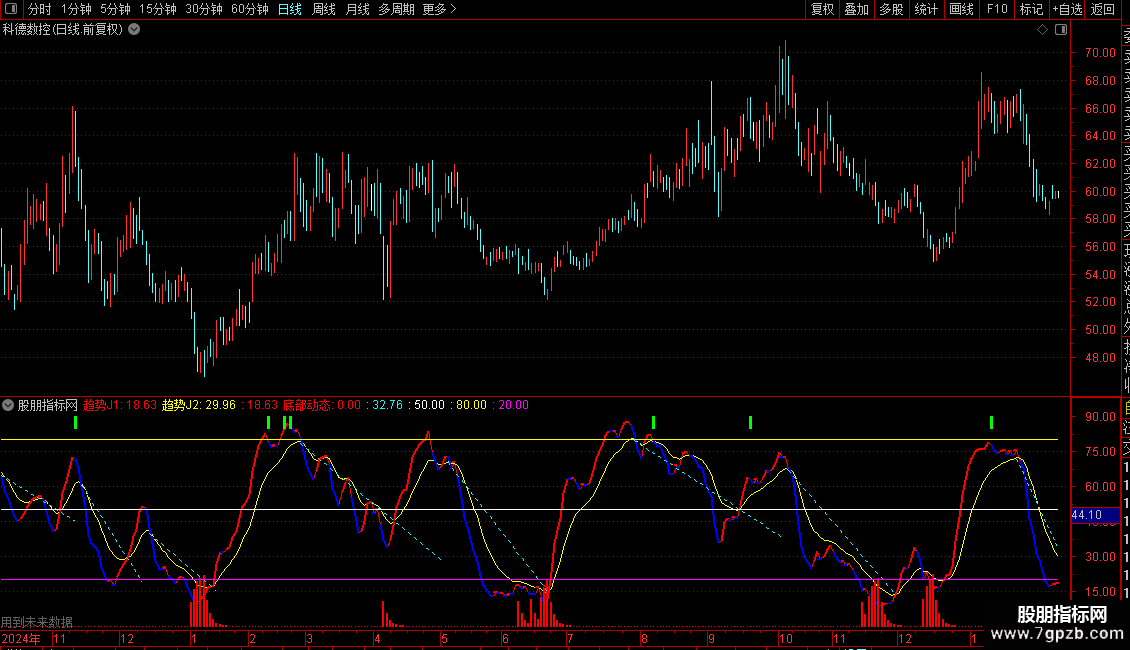Select the 分时 intraday tab
This screenshot has height=650, width=1130.
39,9
